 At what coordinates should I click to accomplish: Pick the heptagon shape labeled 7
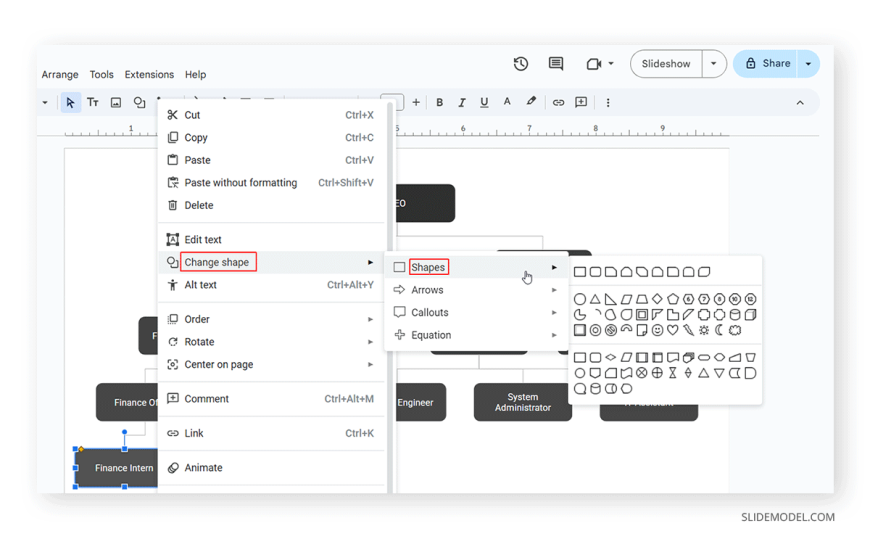[704, 299]
